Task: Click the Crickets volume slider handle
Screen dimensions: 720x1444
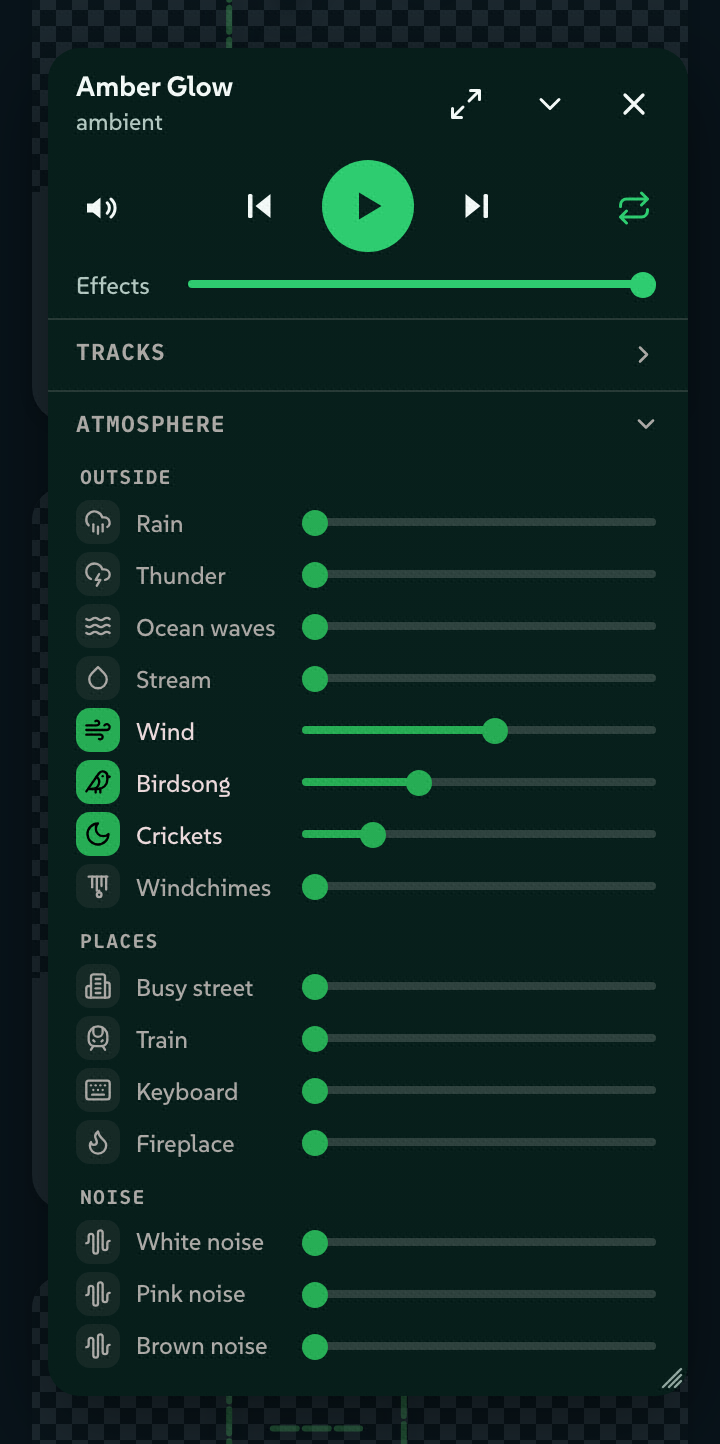Action: pyautogui.click(x=373, y=835)
